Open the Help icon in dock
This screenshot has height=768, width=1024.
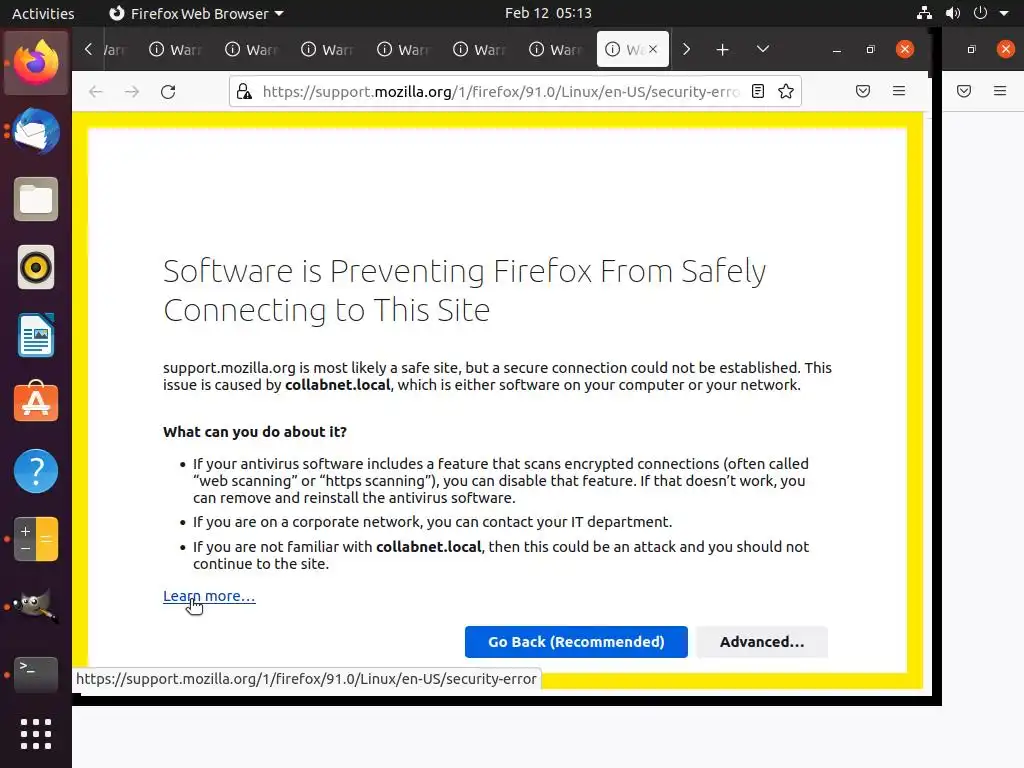tap(36, 471)
